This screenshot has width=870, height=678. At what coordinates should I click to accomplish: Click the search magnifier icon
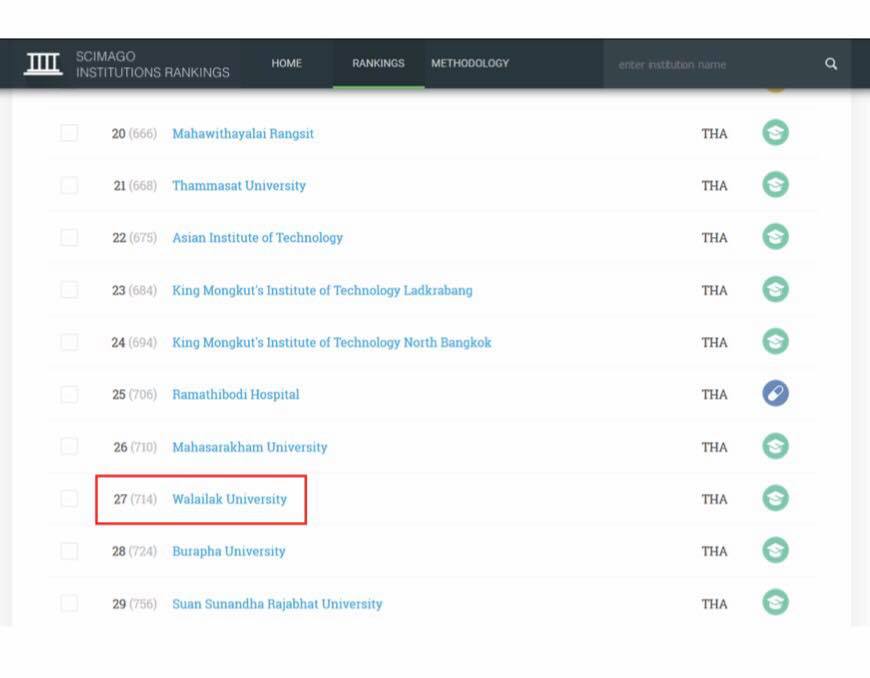pos(830,64)
